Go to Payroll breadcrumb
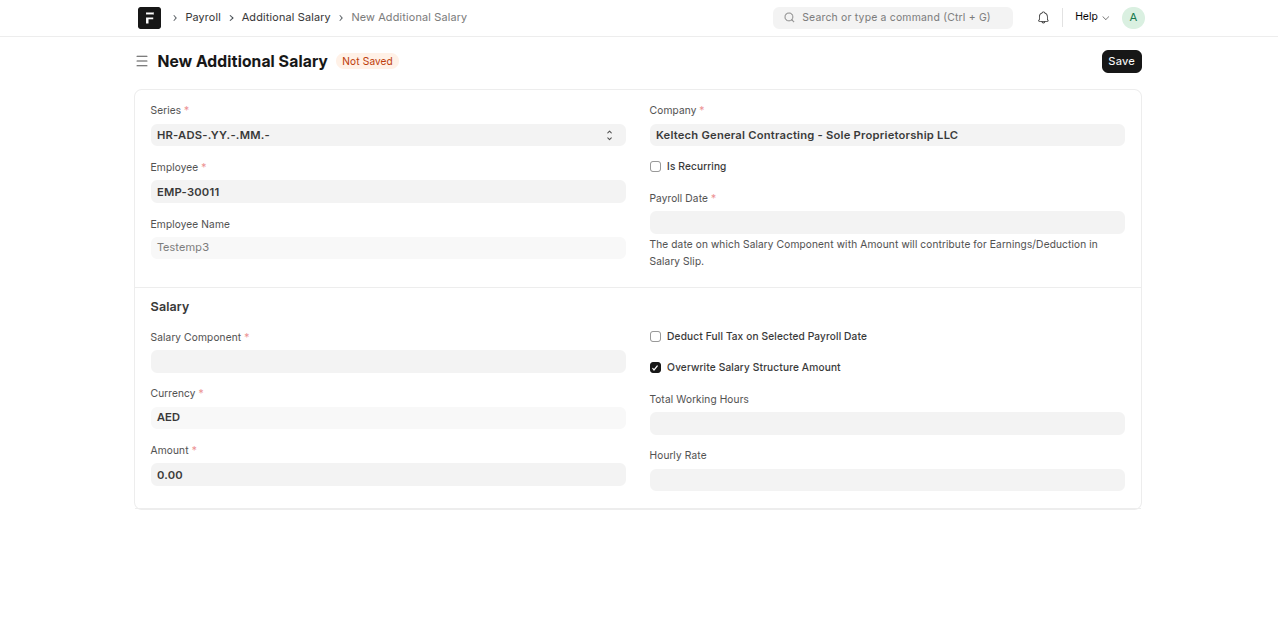 pos(203,18)
